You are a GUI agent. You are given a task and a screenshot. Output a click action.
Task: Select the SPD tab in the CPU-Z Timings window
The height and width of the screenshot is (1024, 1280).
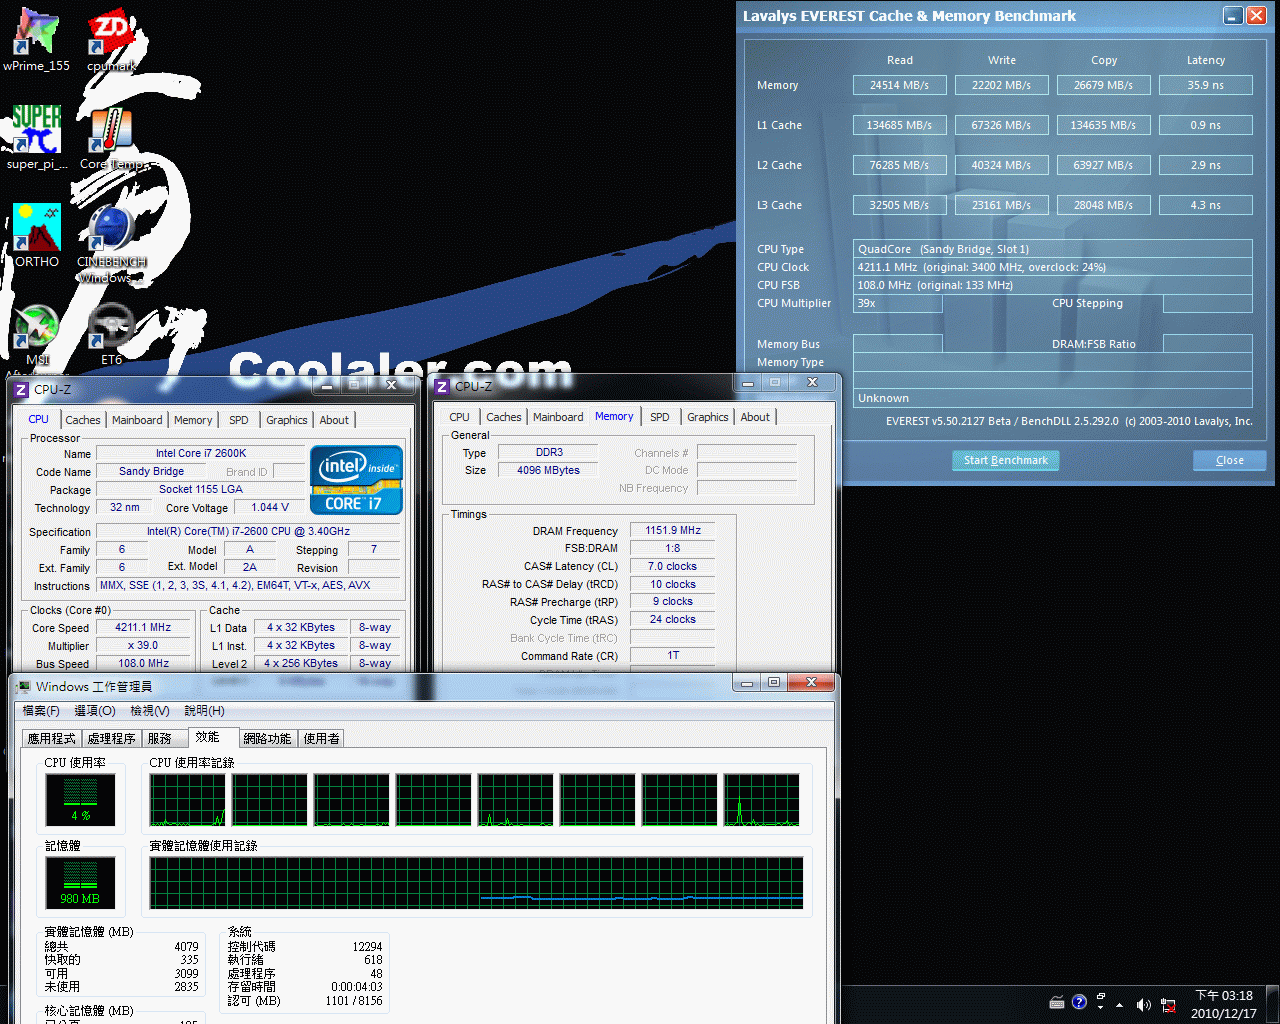point(660,417)
